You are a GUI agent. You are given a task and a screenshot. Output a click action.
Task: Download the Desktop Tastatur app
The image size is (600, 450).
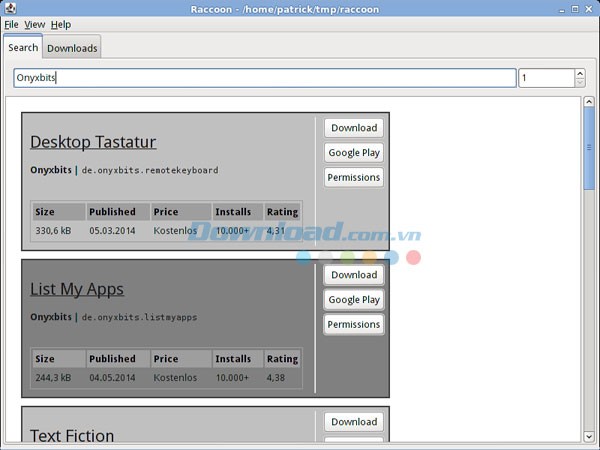click(x=354, y=128)
